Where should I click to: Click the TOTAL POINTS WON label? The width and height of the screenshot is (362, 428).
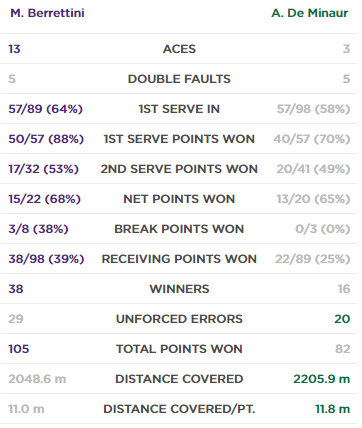(179, 349)
